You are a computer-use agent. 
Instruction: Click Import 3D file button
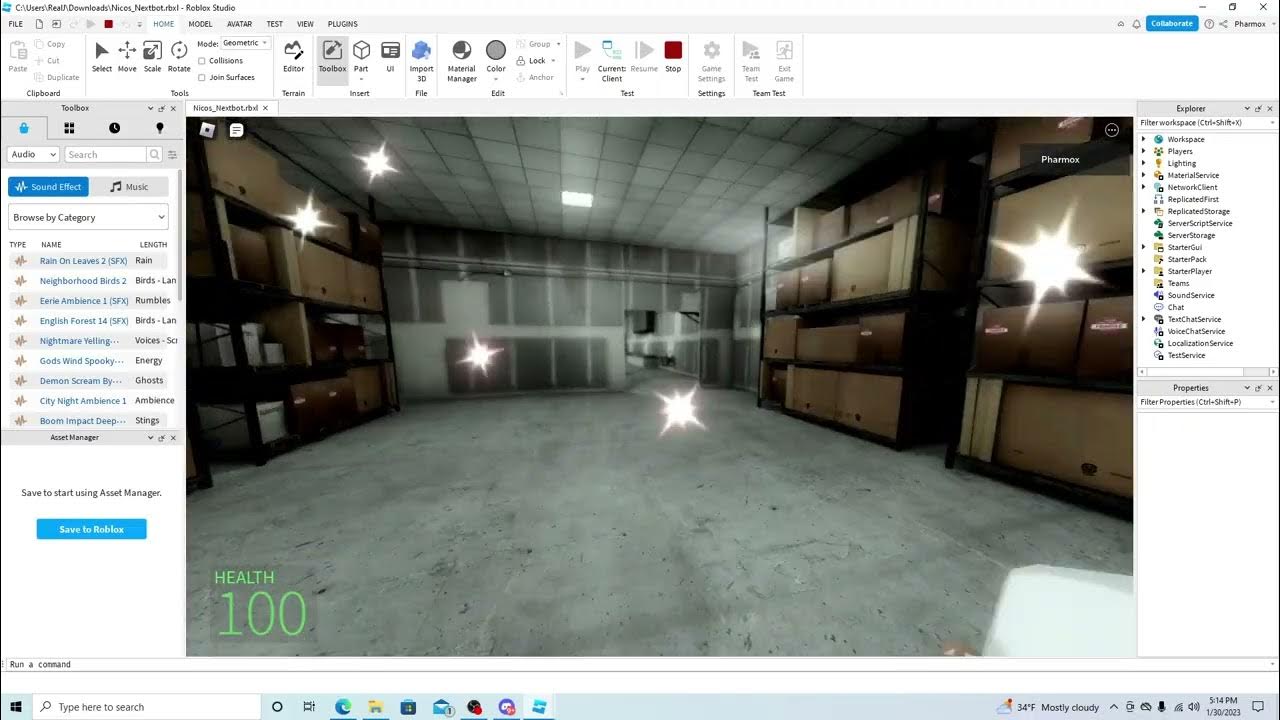tap(421, 61)
